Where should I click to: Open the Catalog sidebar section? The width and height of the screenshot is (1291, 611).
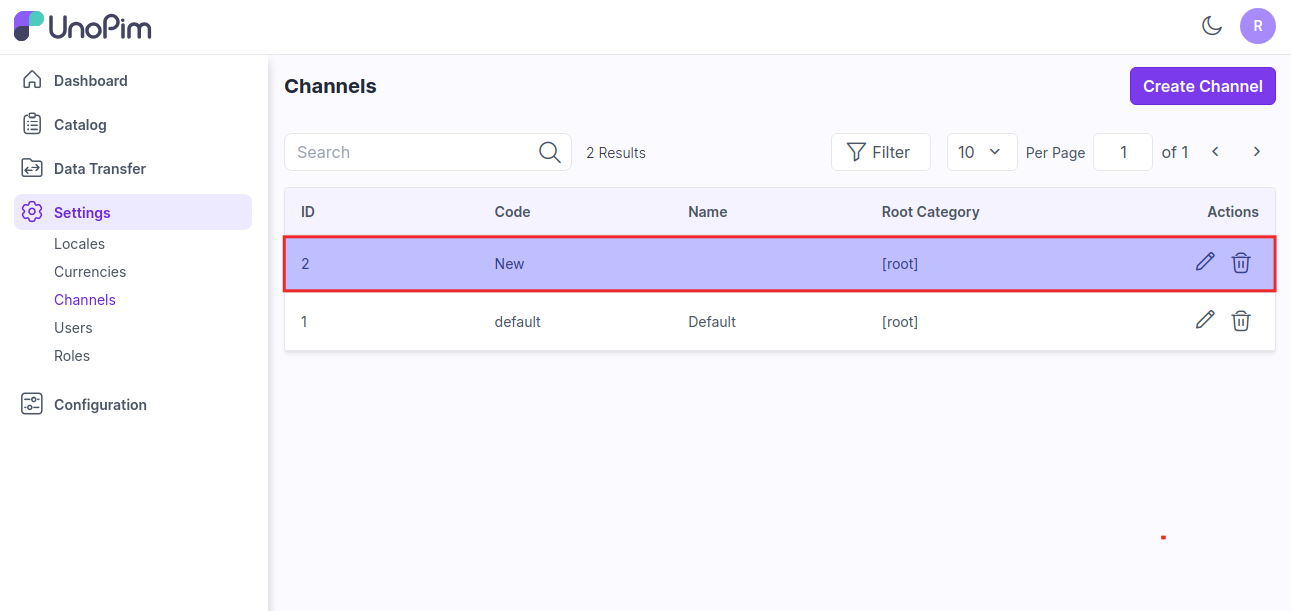pos(80,125)
